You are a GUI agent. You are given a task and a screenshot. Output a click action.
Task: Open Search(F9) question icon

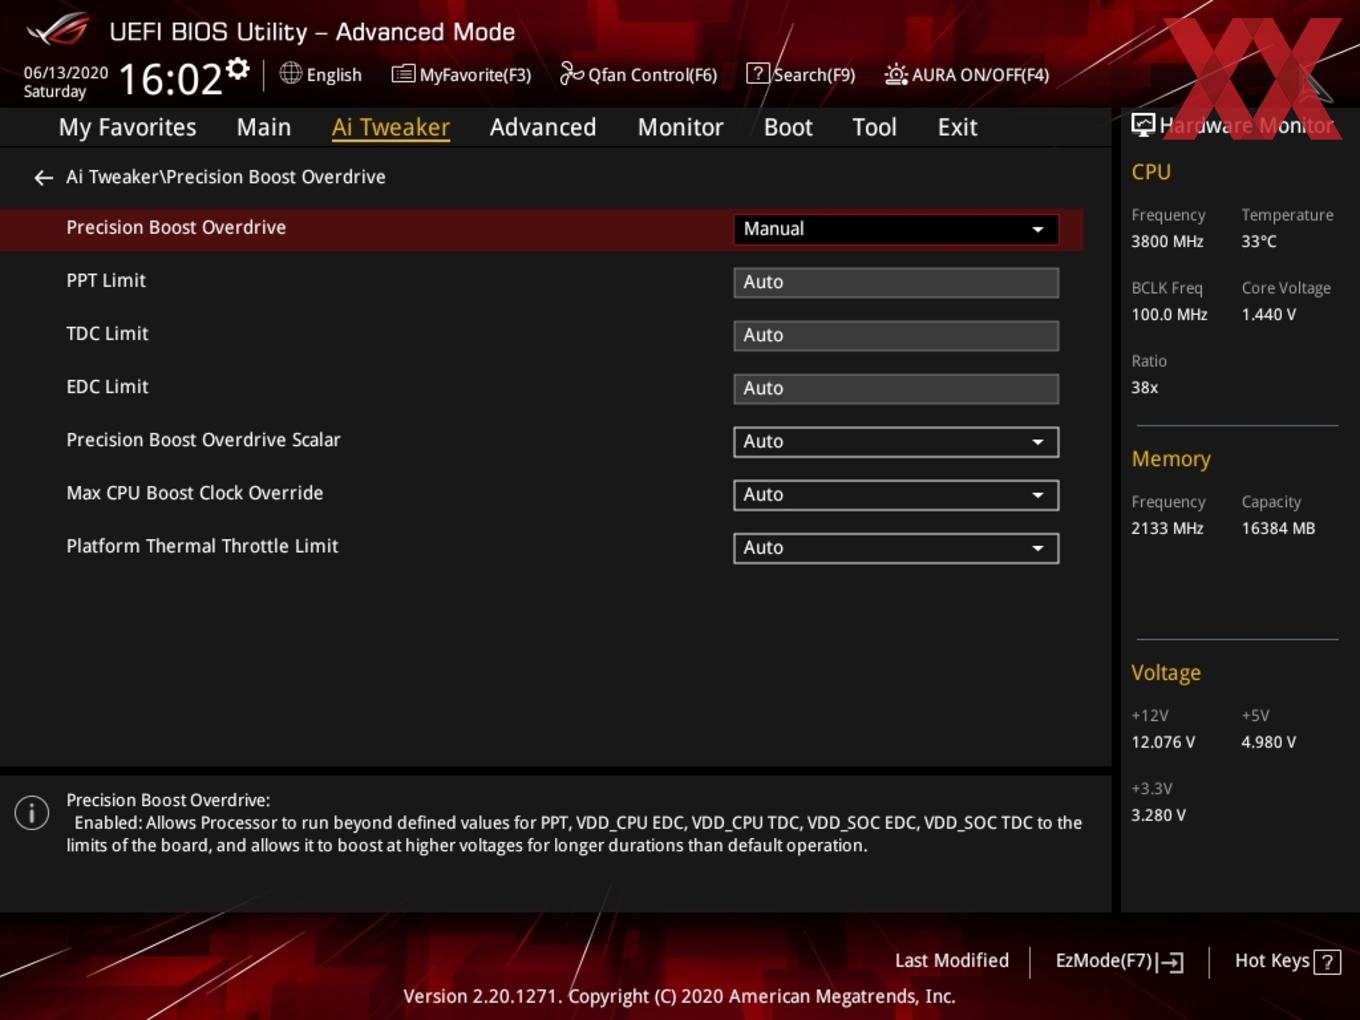click(x=758, y=73)
